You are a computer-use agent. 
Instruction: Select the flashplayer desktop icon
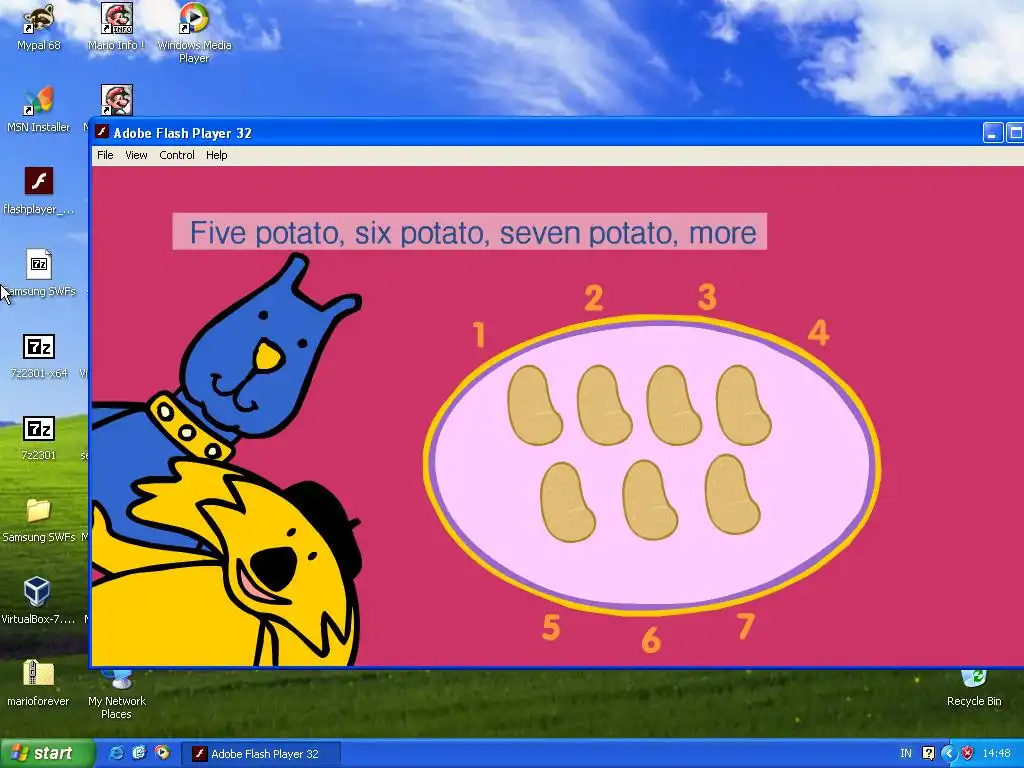[x=38, y=191]
